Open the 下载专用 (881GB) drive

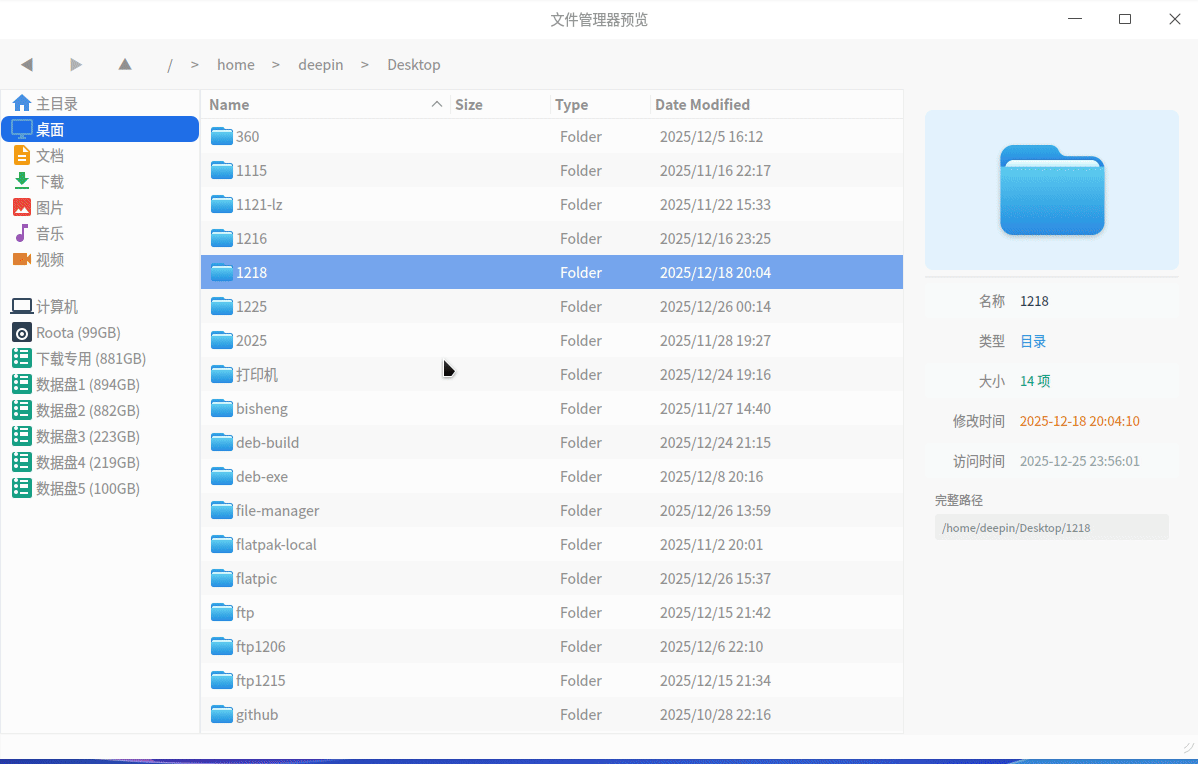point(100,359)
